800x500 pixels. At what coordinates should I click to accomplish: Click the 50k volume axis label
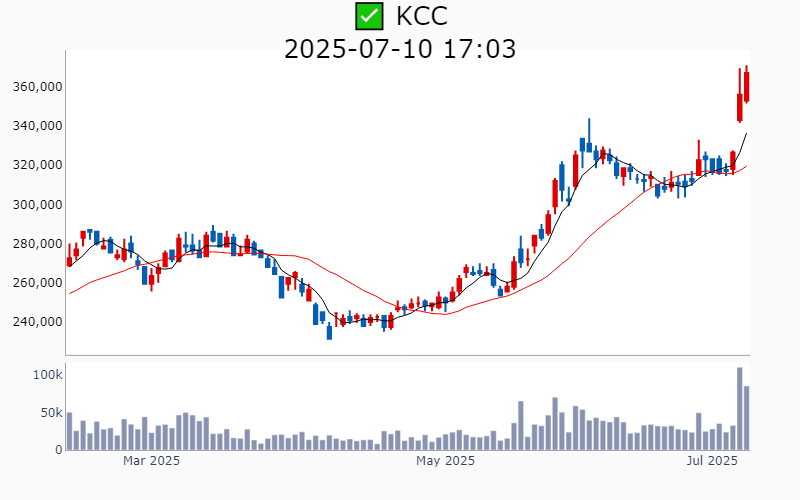(52, 413)
